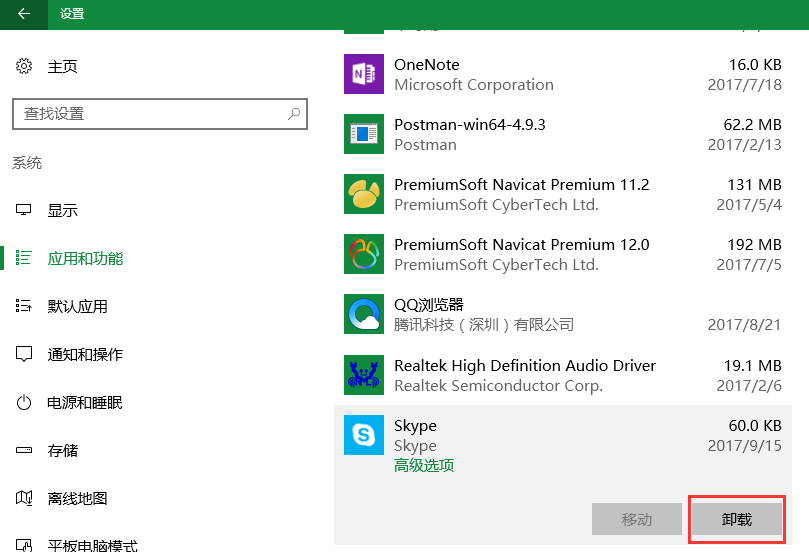Image resolution: width=809 pixels, height=552 pixels.
Task: Select the Postman-win64-4.9.3 entry
Action: coord(470,125)
